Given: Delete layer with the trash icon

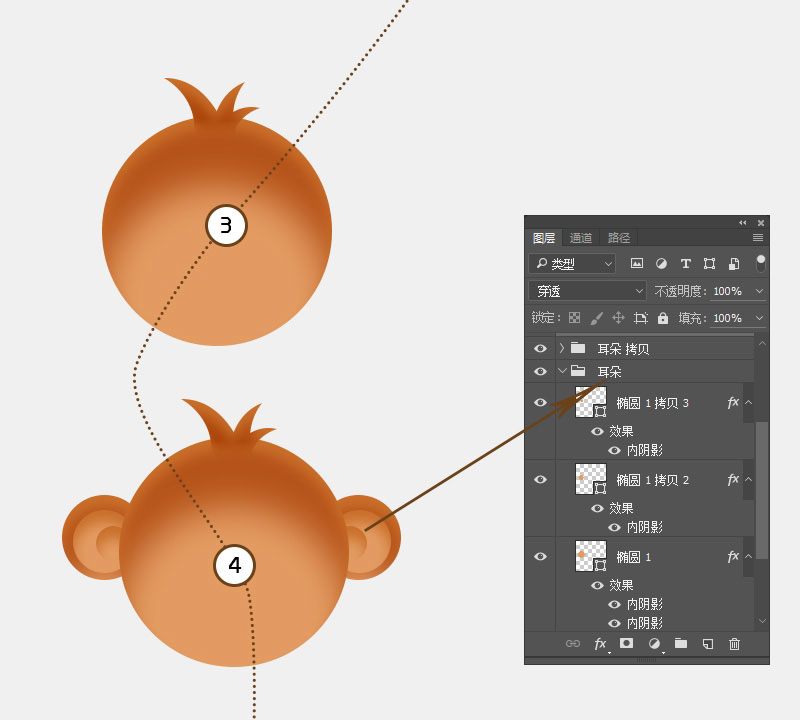Looking at the screenshot, I should pyautogui.click(x=734, y=644).
